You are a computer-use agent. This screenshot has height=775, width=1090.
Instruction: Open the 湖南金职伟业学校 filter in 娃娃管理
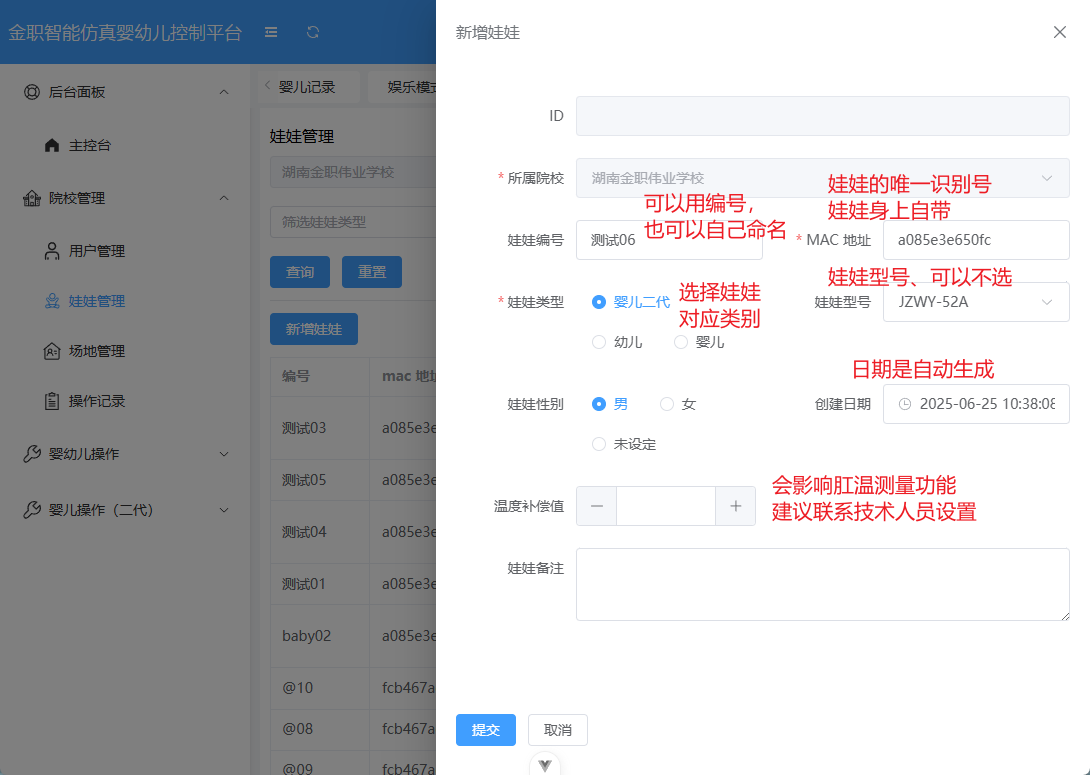tap(353, 172)
